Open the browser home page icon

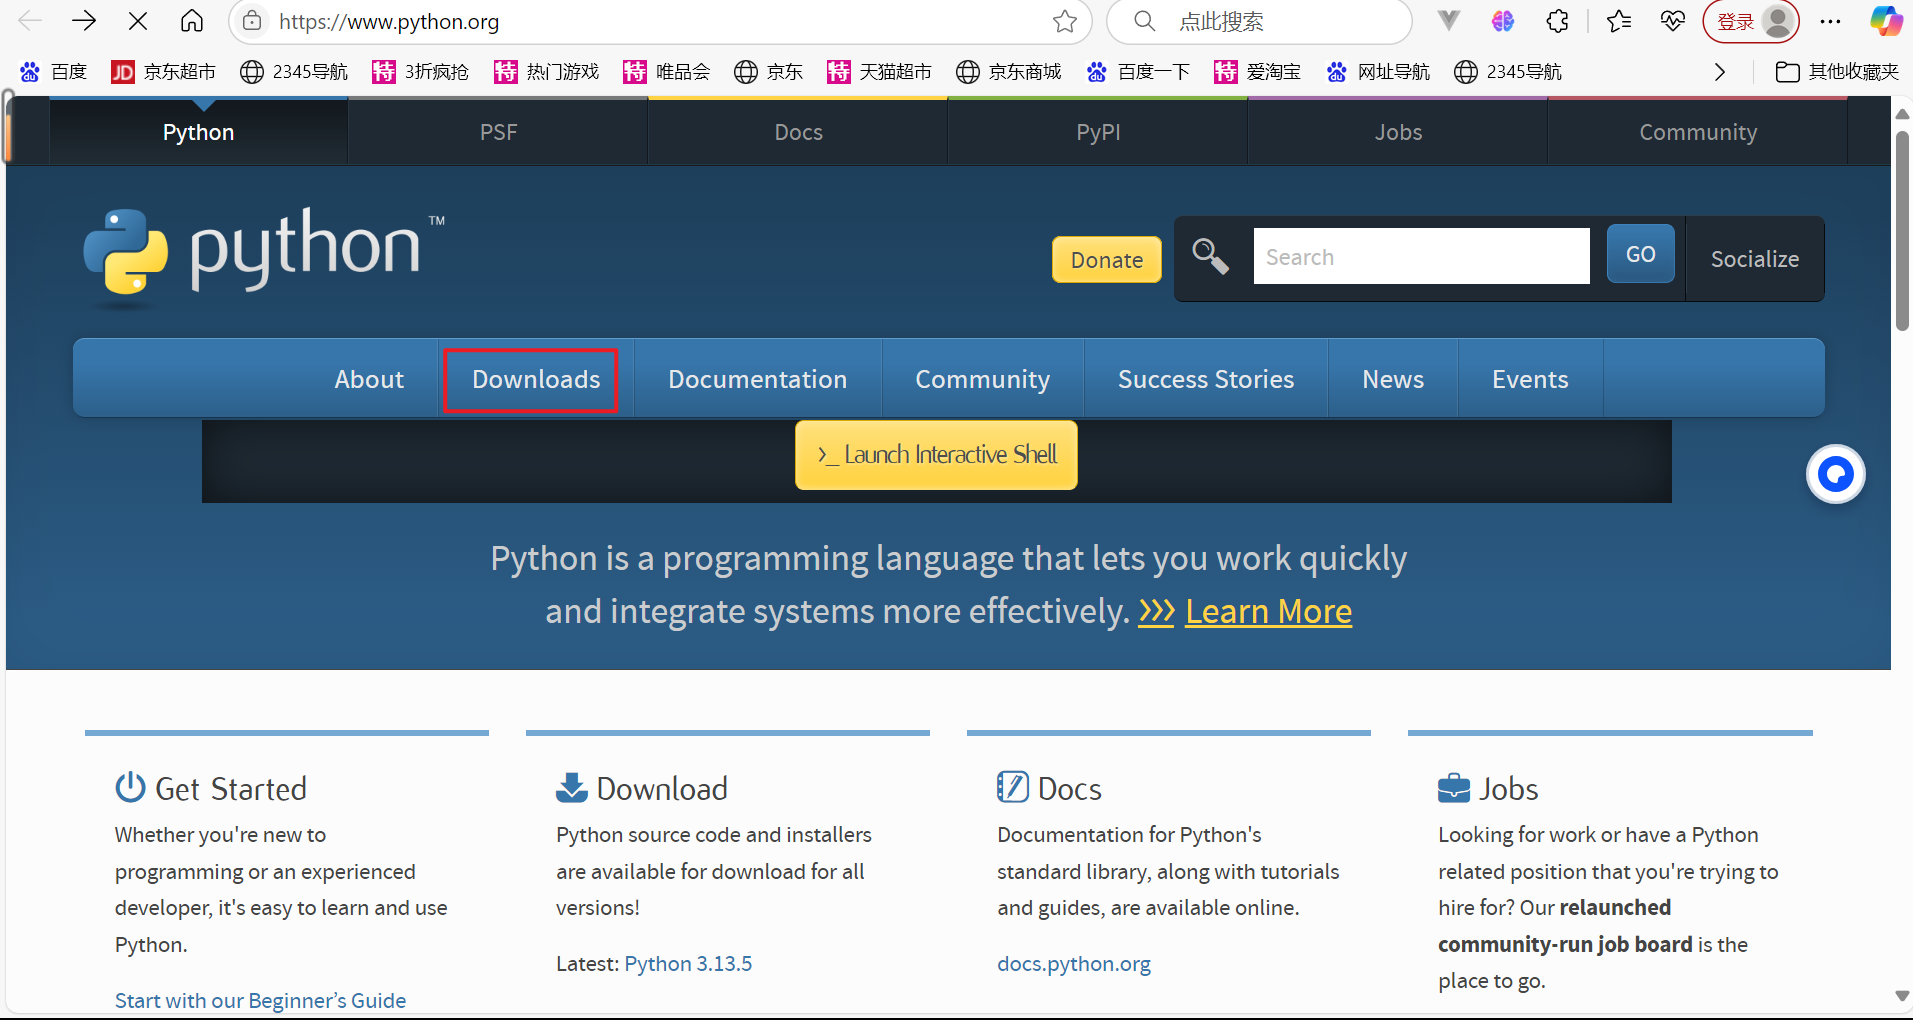(x=192, y=21)
